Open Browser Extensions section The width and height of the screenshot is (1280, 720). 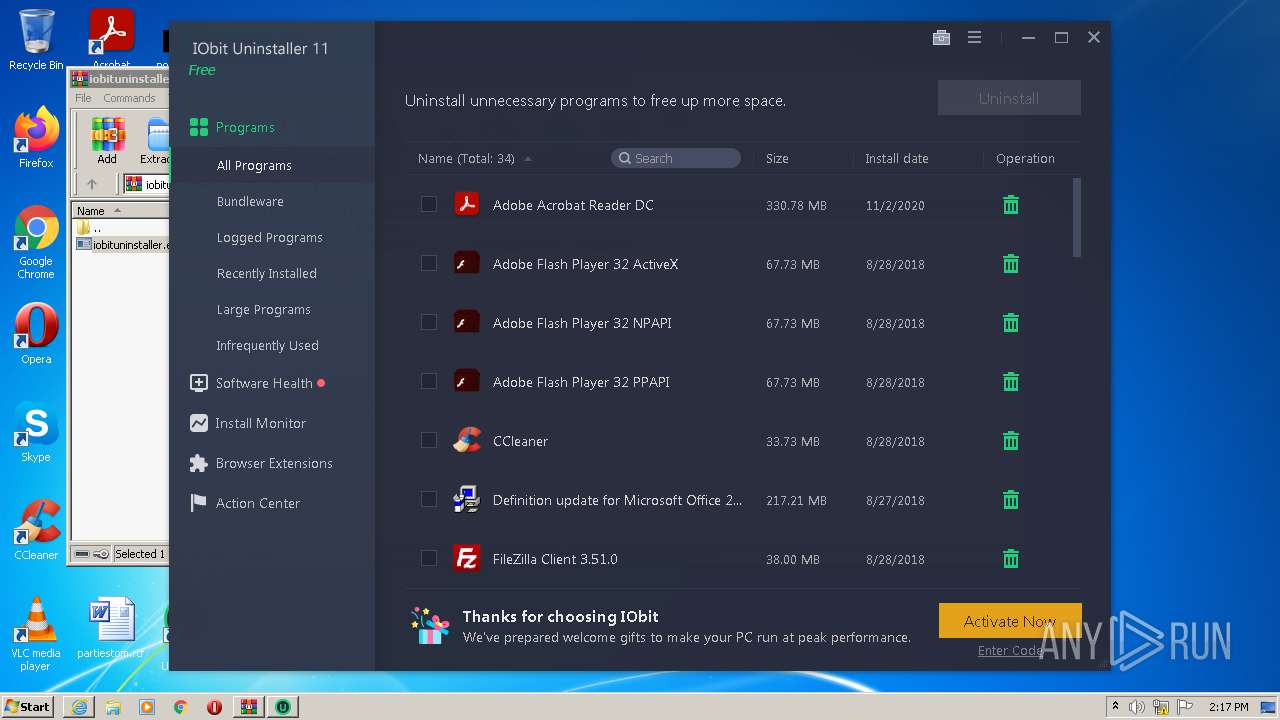261,463
